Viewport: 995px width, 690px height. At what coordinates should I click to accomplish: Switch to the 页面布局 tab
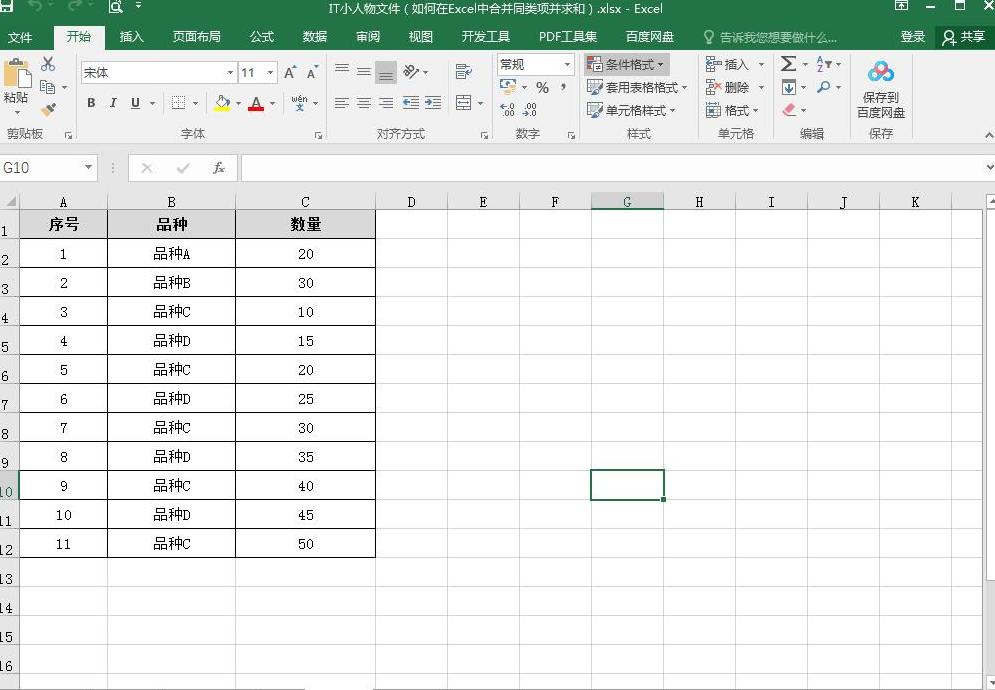pos(197,37)
